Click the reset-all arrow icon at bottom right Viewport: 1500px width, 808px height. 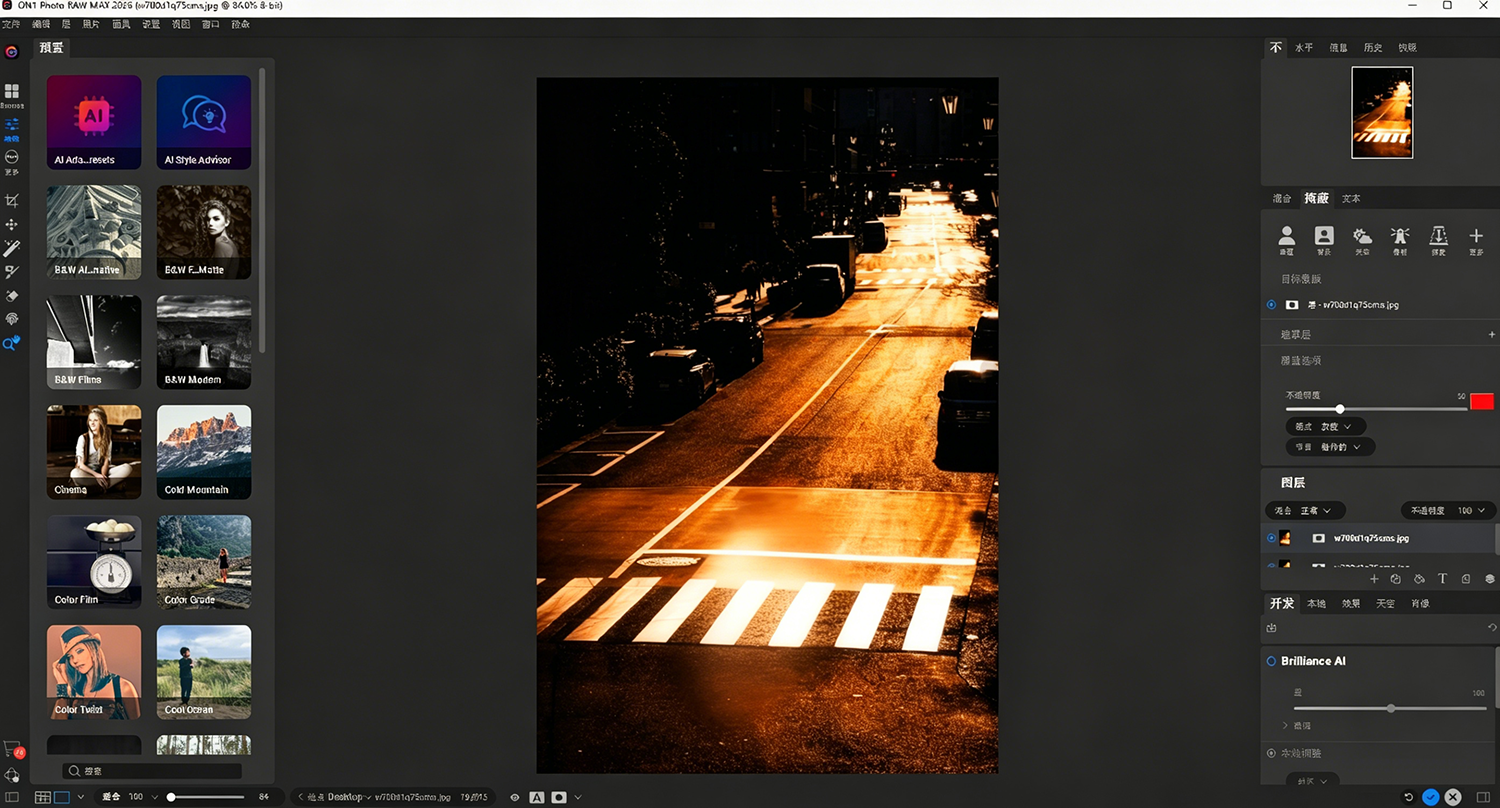click(1409, 797)
